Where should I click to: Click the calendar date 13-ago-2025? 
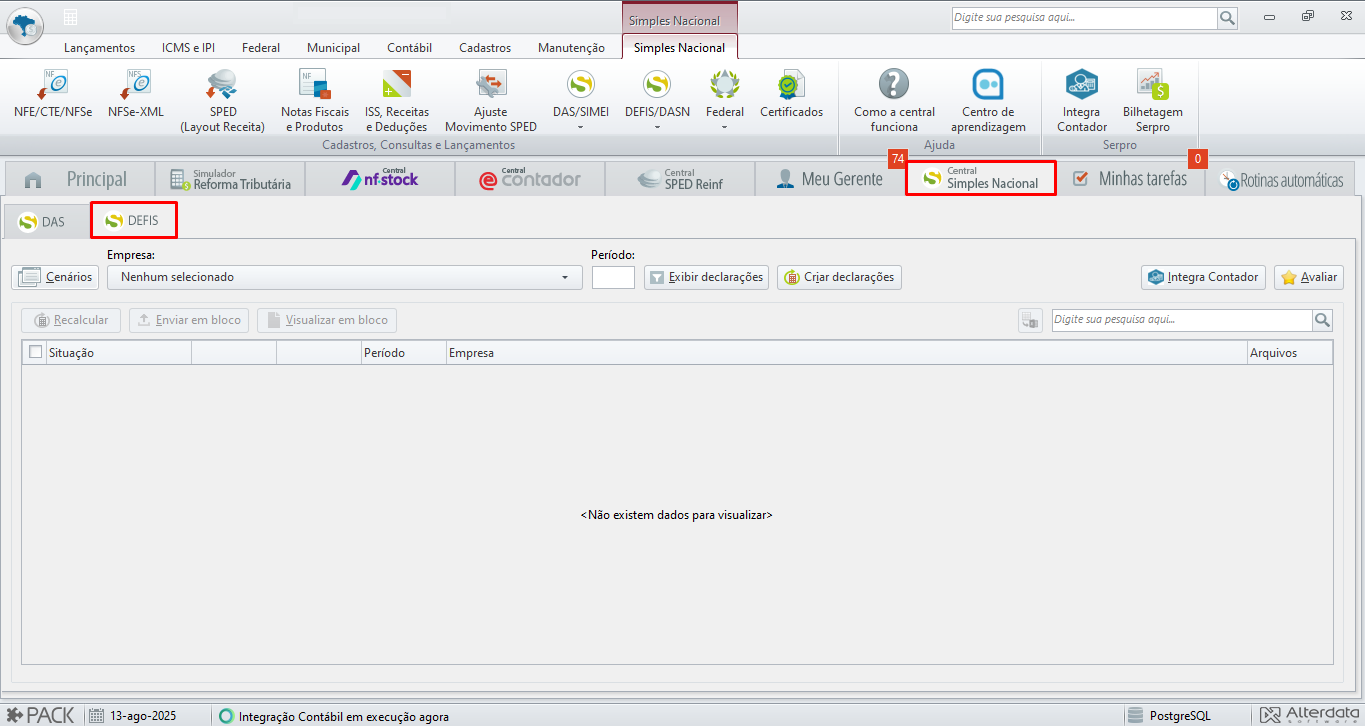[x=133, y=716]
